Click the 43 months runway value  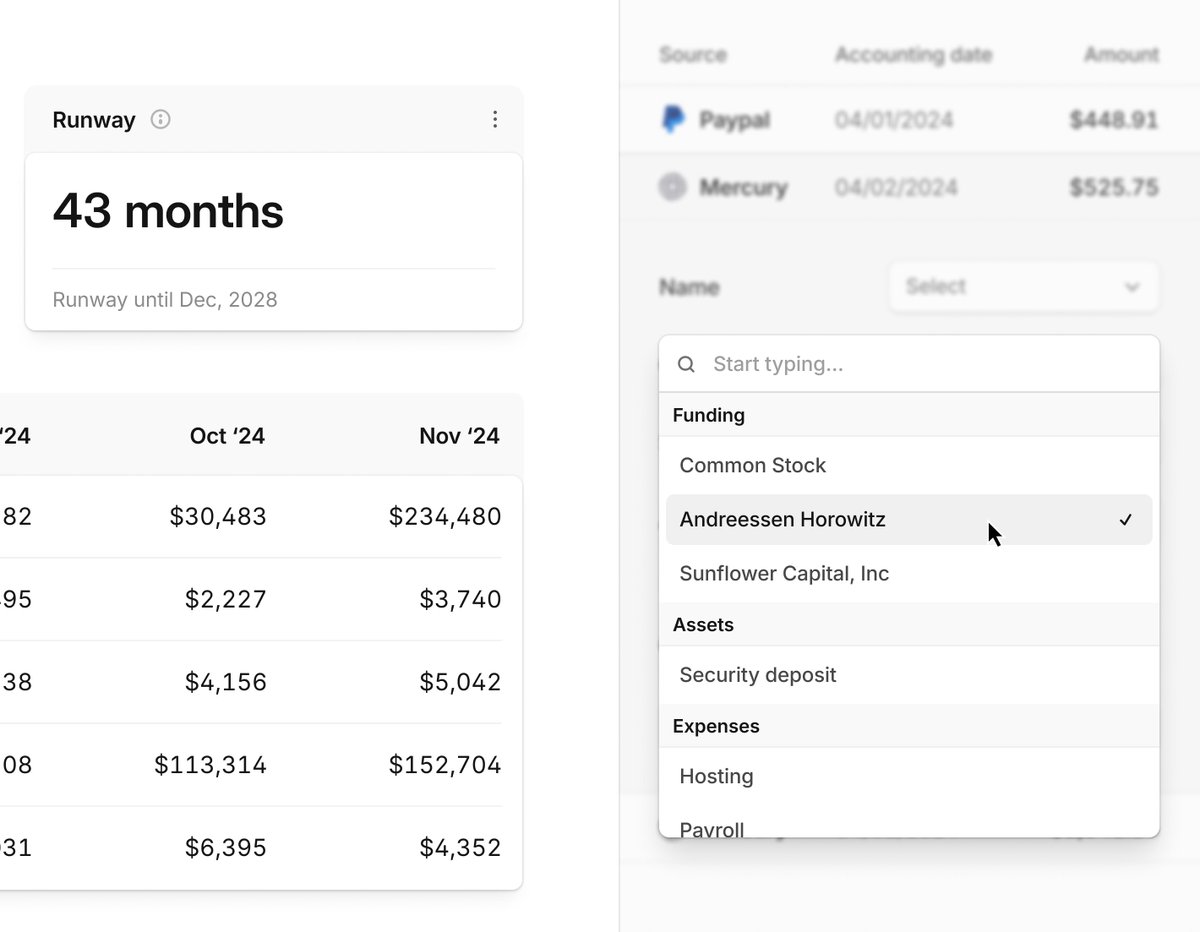pos(168,211)
